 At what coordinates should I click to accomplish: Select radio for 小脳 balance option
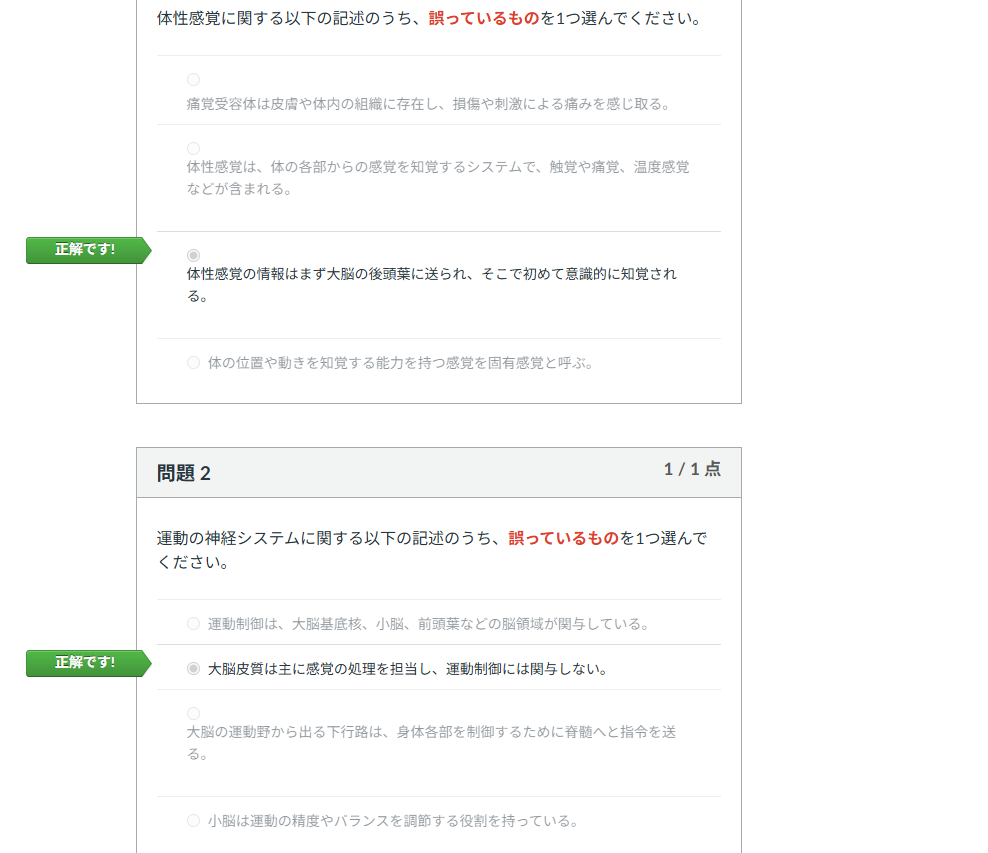(x=193, y=821)
